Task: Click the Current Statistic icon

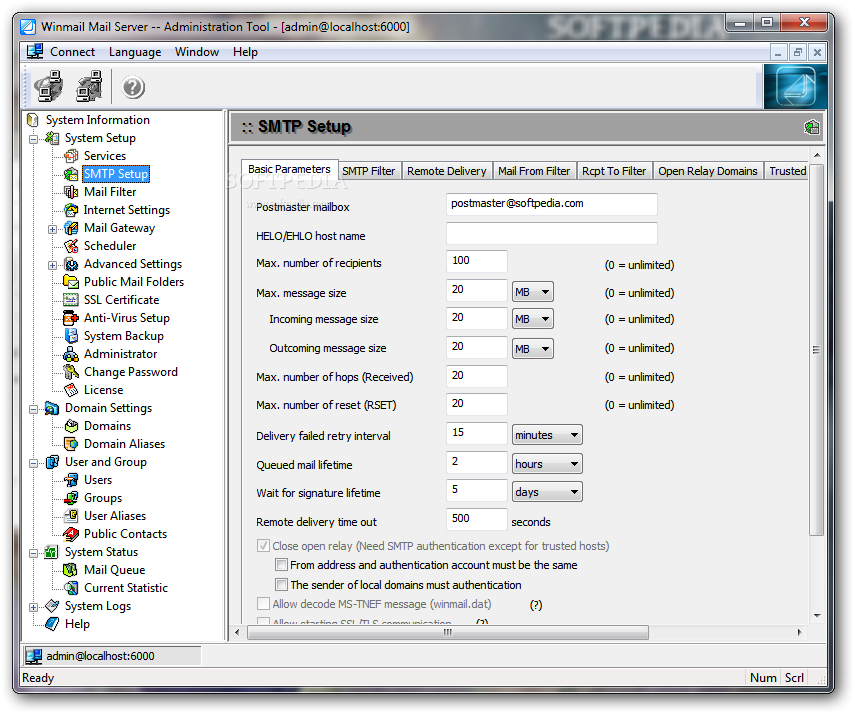Action: click(x=71, y=588)
